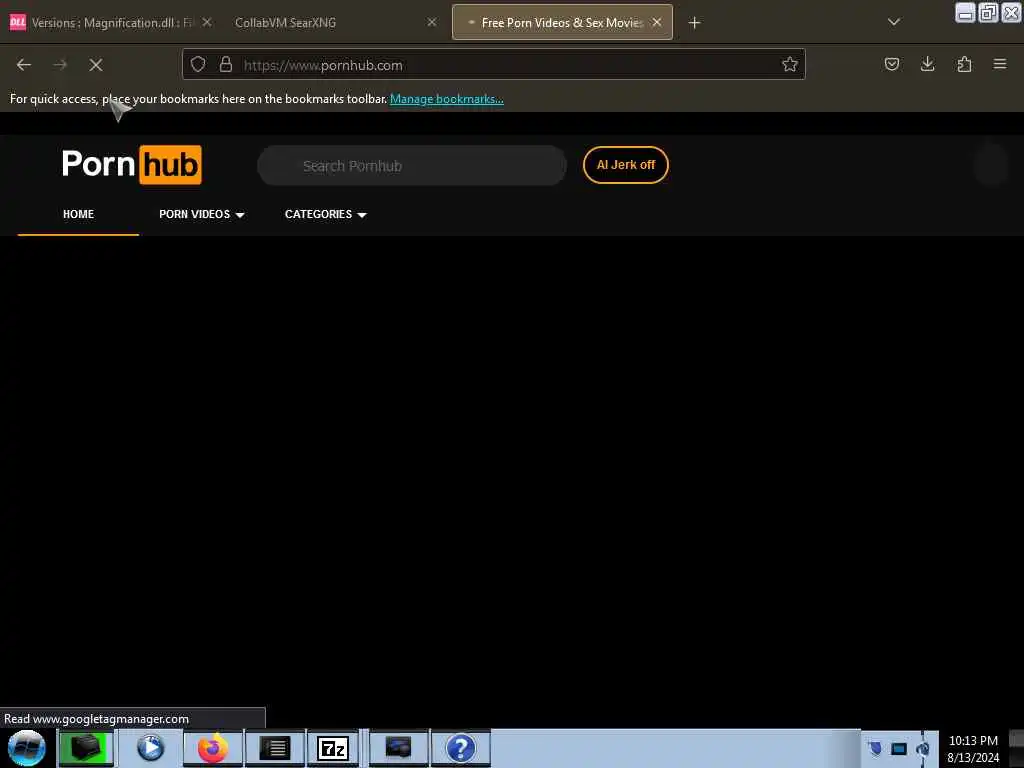Expand the PORN VIDEOS dropdown menu
Viewport: 1024px width, 768px height.
pyautogui.click(x=202, y=214)
